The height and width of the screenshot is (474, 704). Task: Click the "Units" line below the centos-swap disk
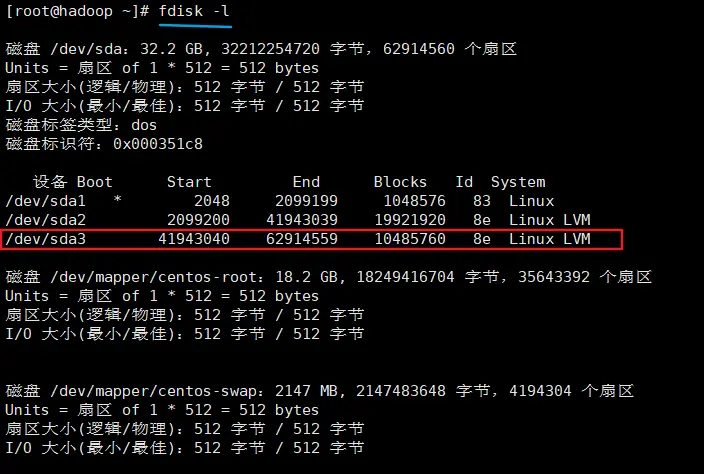(162, 410)
